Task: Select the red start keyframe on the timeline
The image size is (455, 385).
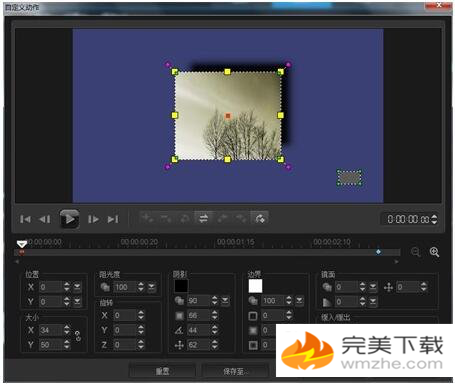Action: (22, 252)
